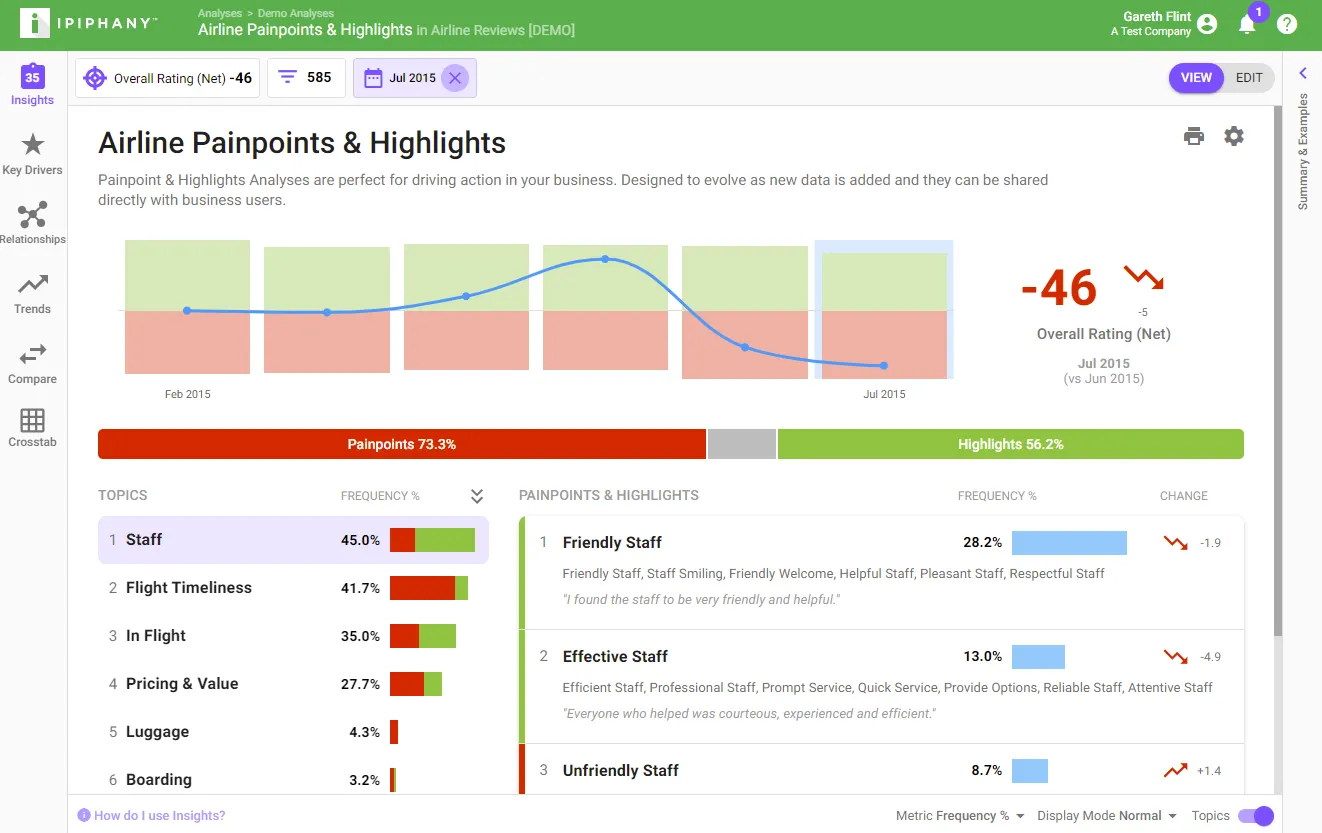Screen dimensions: 1322x833
Task: Click the green Highlights 56.2% bar
Action: (1010, 444)
